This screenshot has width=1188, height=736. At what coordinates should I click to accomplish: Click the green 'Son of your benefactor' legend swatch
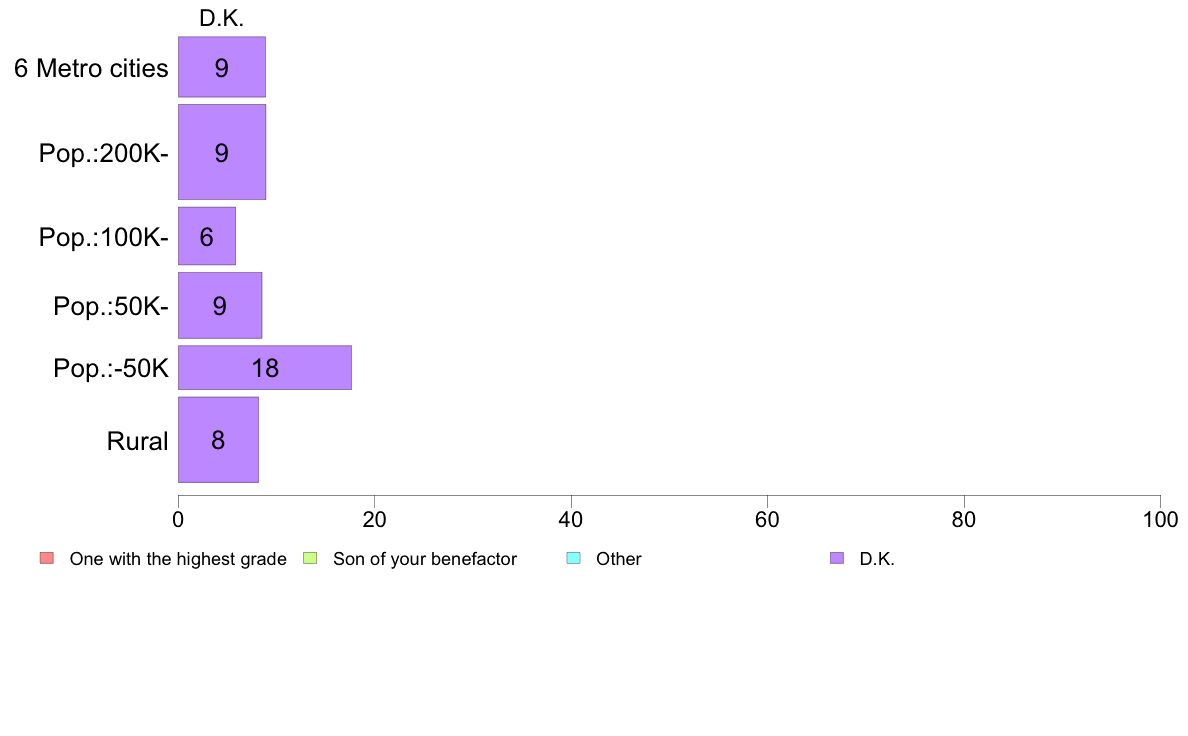(310, 559)
